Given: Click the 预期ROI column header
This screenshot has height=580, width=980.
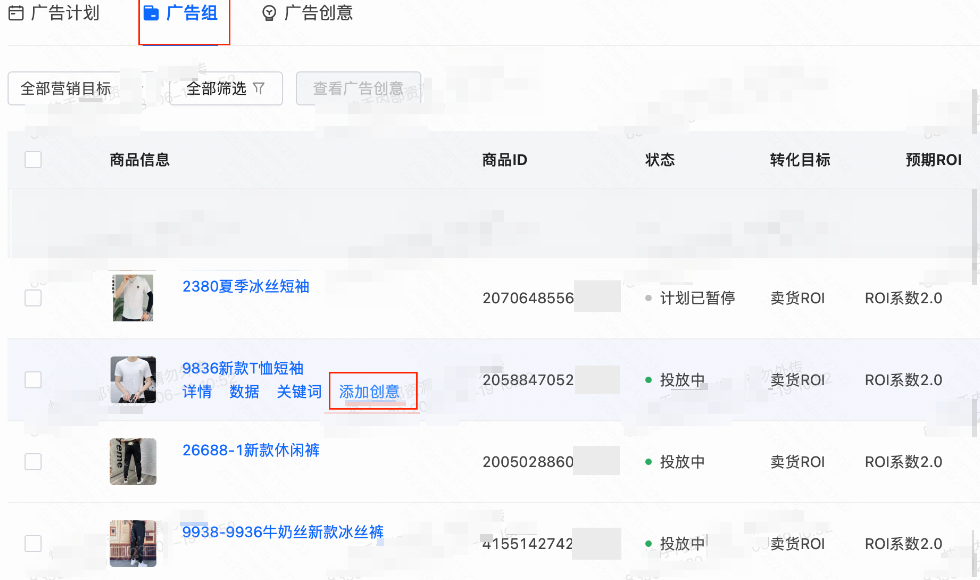Looking at the screenshot, I should (934, 160).
